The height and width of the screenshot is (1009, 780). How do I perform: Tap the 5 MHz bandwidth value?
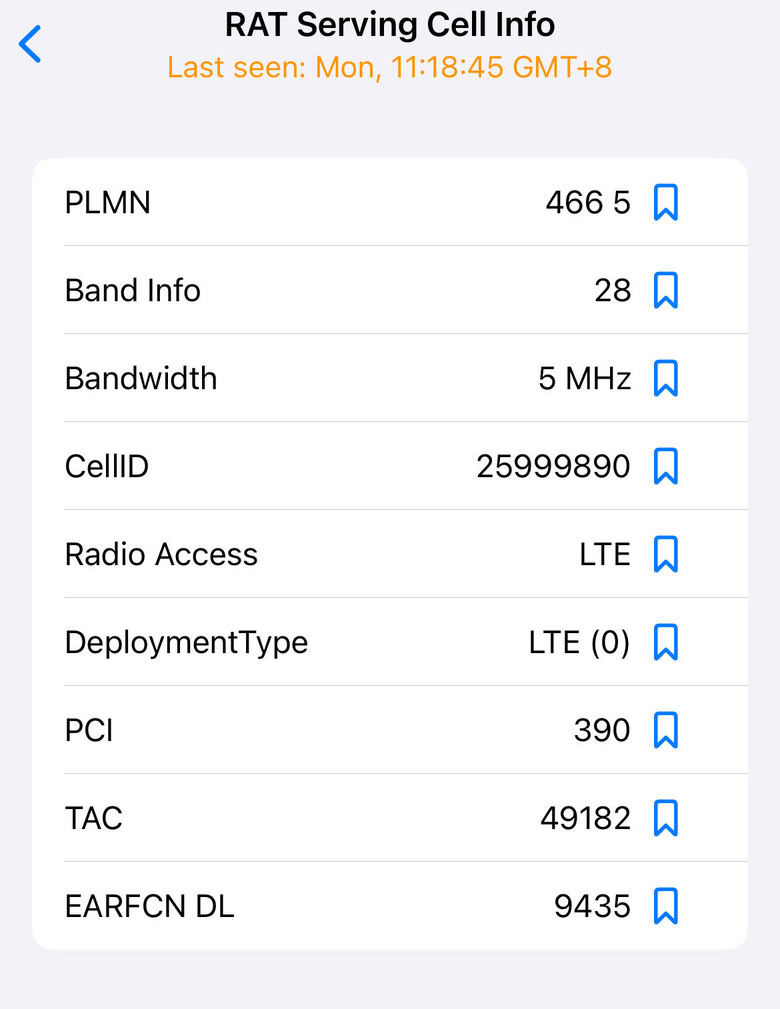[584, 378]
